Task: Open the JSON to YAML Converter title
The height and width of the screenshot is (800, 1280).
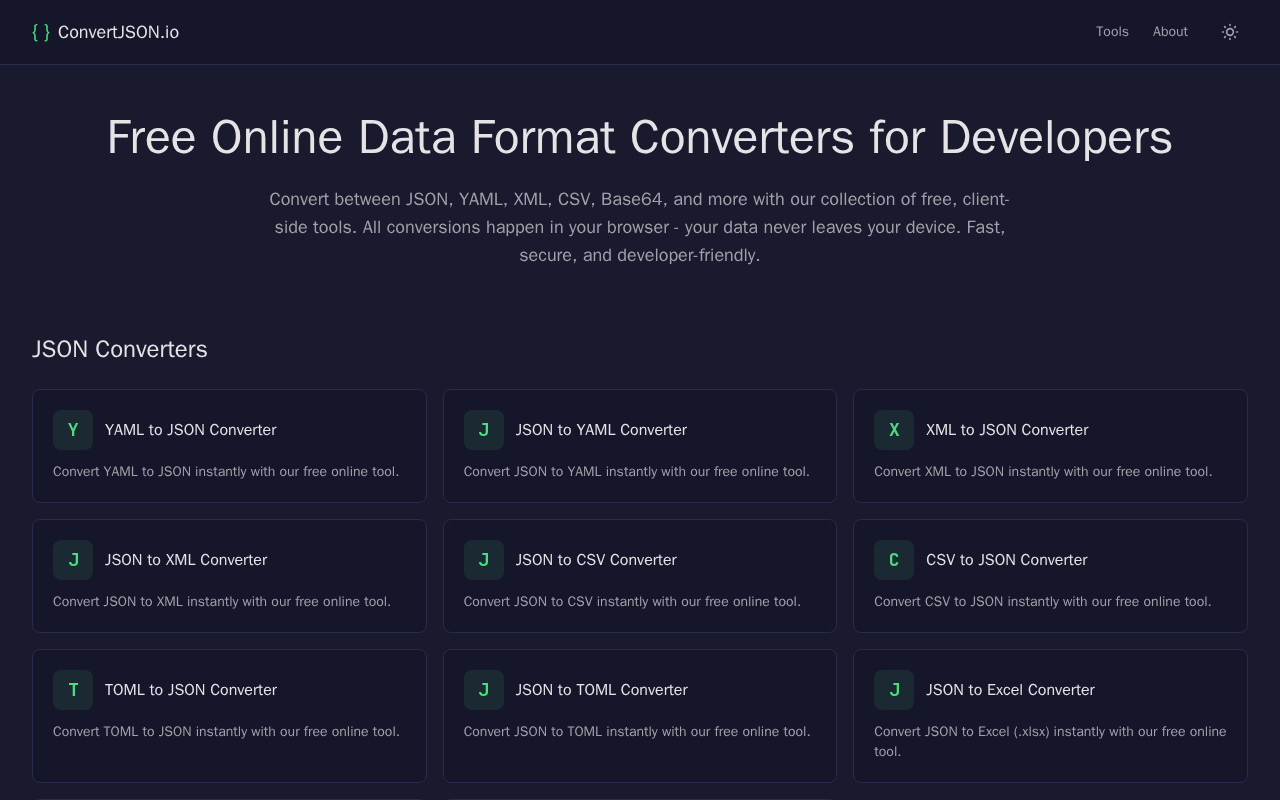Action: pos(601,430)
